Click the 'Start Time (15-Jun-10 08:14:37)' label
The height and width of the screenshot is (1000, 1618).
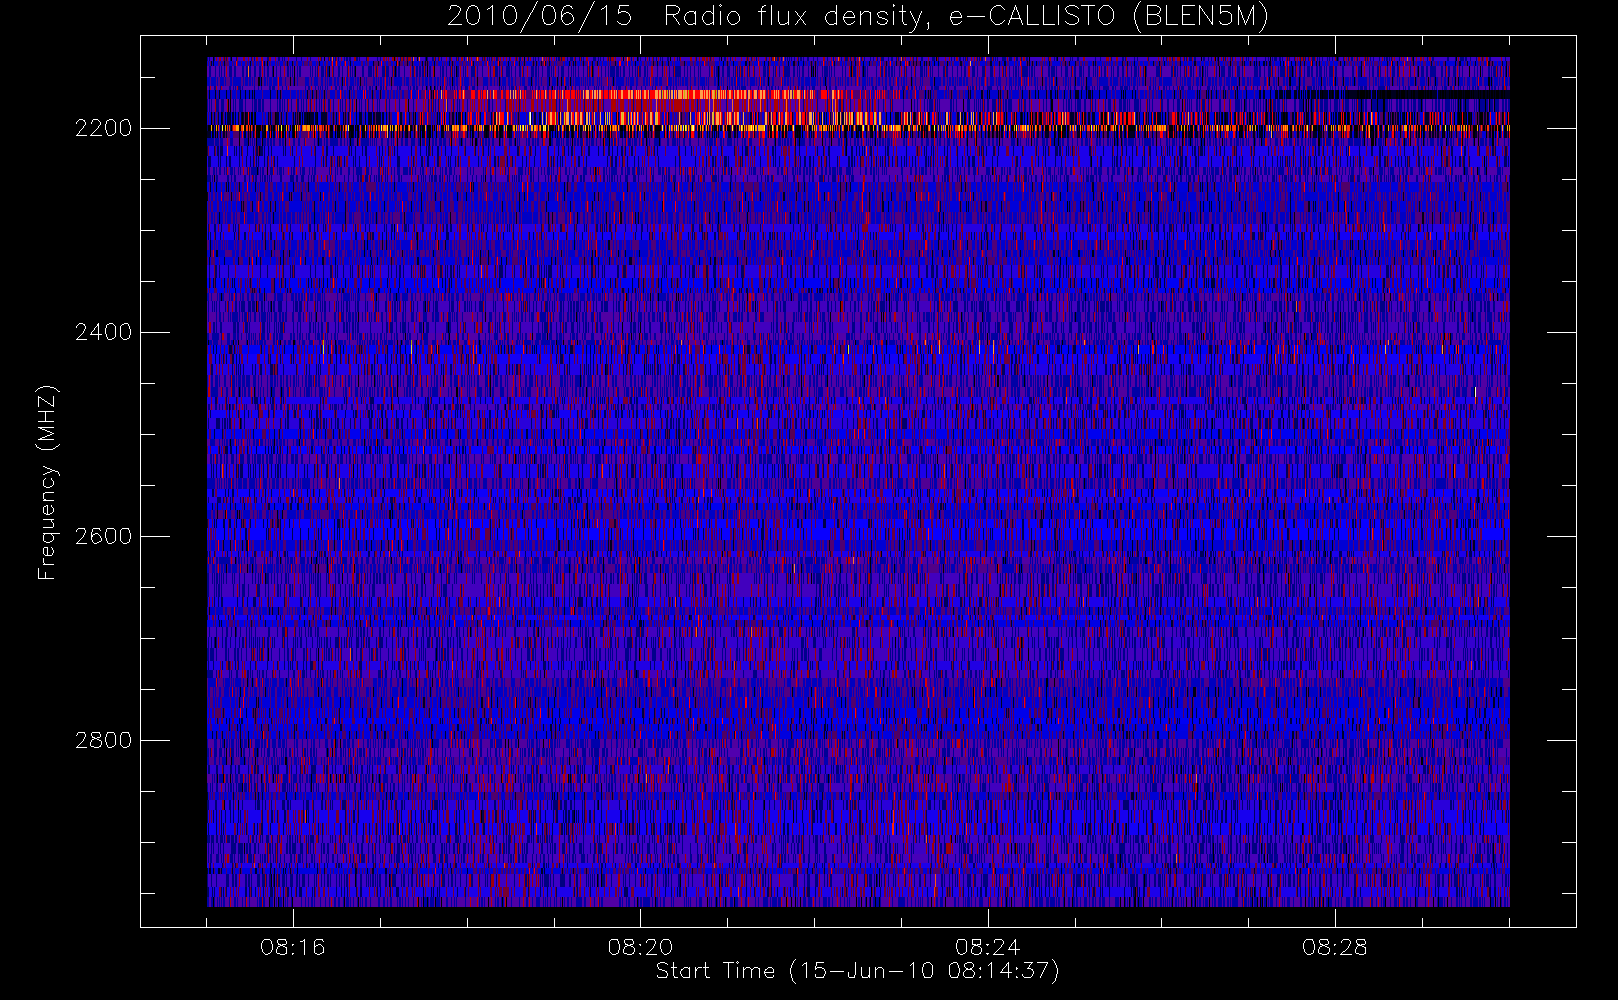(x=857, y=971)
